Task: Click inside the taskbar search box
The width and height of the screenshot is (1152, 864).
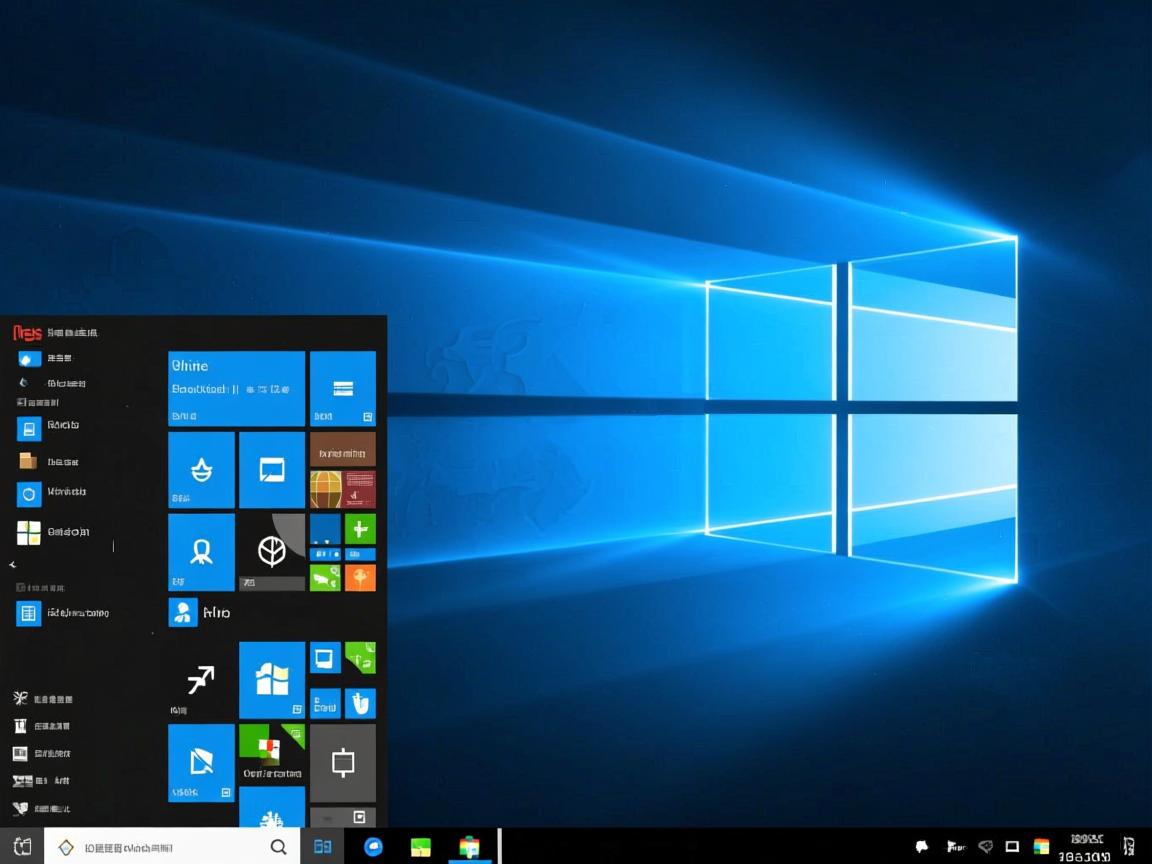Action: (170, 846)
